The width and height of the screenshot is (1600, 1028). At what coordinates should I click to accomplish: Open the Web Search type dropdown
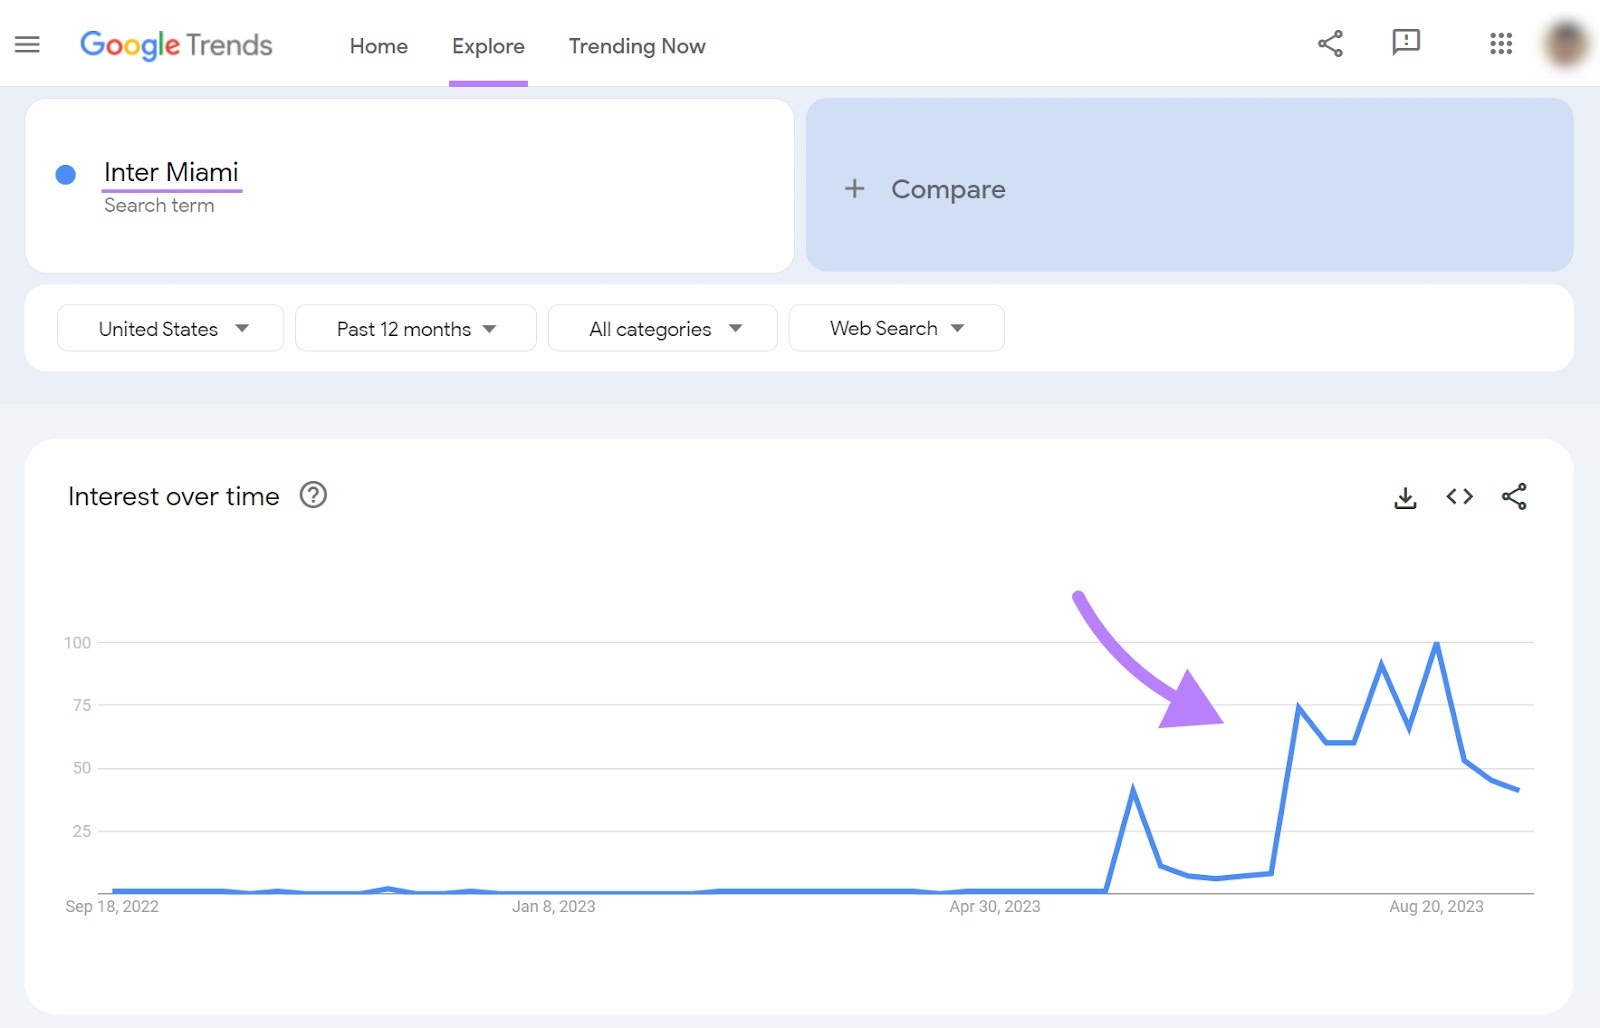tap(896, 328)
